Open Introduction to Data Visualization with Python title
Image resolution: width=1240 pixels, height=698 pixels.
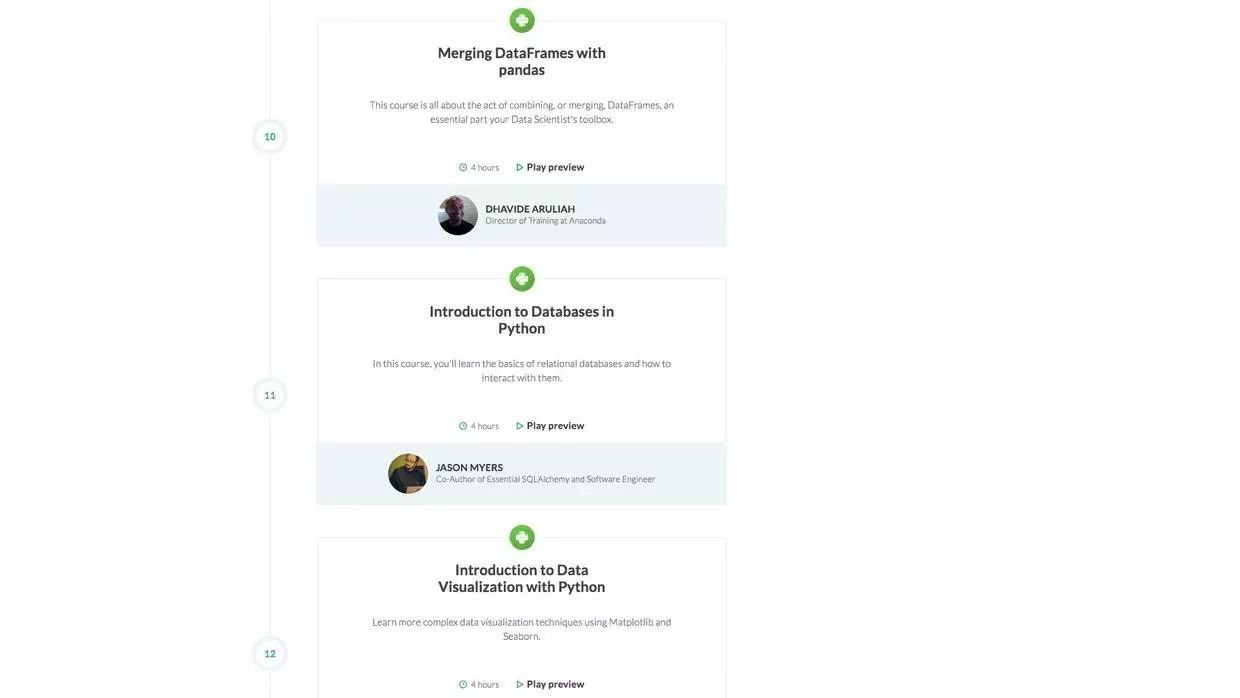click(522, 578)
